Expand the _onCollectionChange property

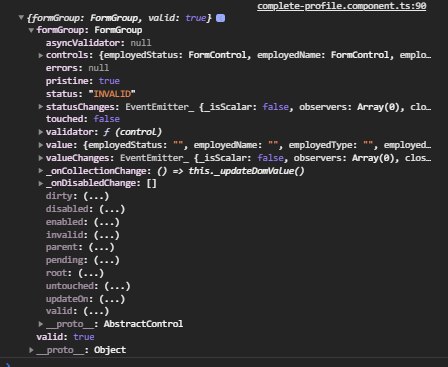point(41,171)
